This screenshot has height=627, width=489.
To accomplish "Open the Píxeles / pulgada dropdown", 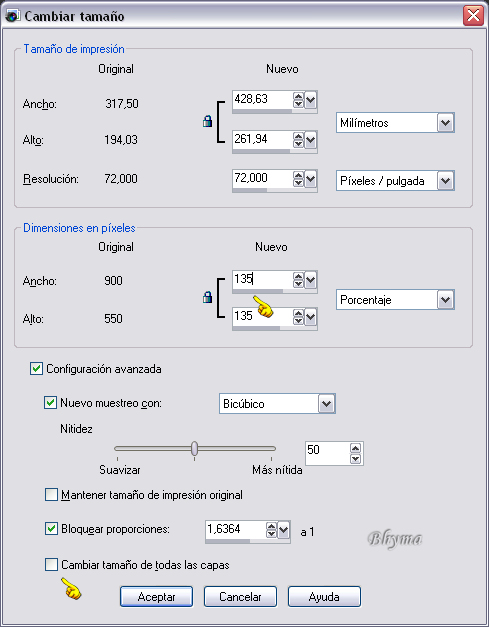I will 445,181.
